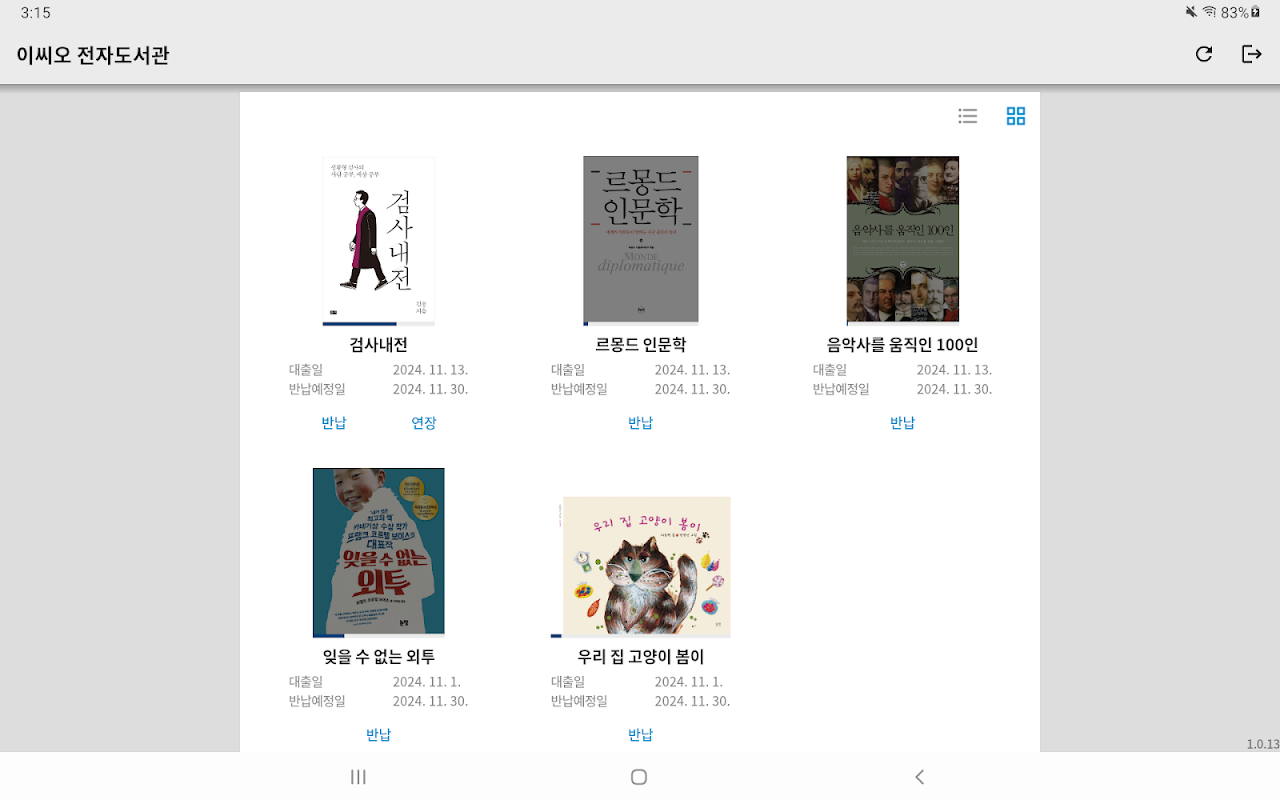Click the 대출일 date of 잊을 수 없는 외투
The image size is (1280, 800).
coord(426,682)
